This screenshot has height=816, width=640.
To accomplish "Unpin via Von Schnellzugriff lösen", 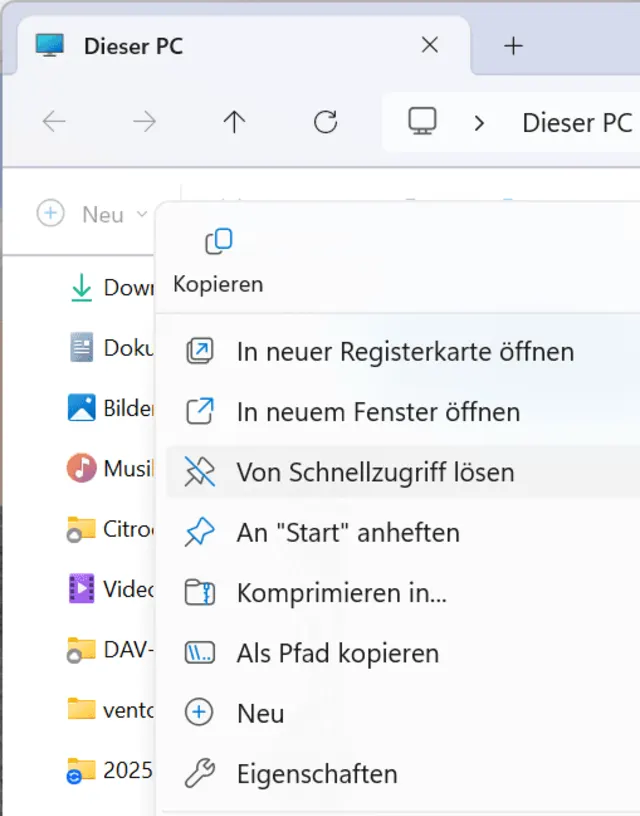I will point(375,472).
